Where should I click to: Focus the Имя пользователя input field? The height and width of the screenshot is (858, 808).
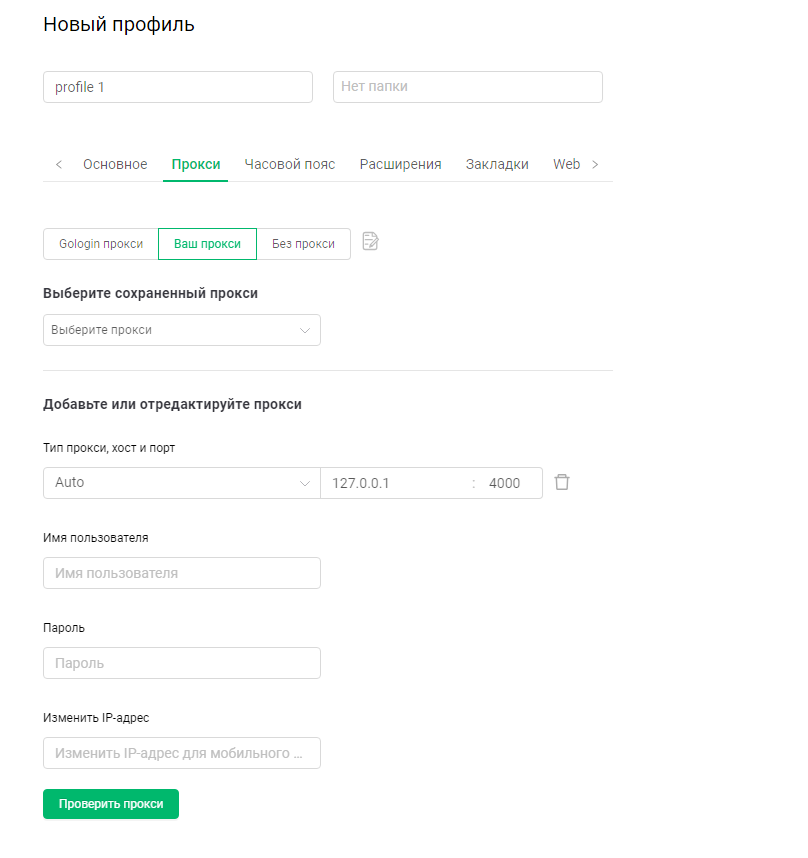coord(181,573)
